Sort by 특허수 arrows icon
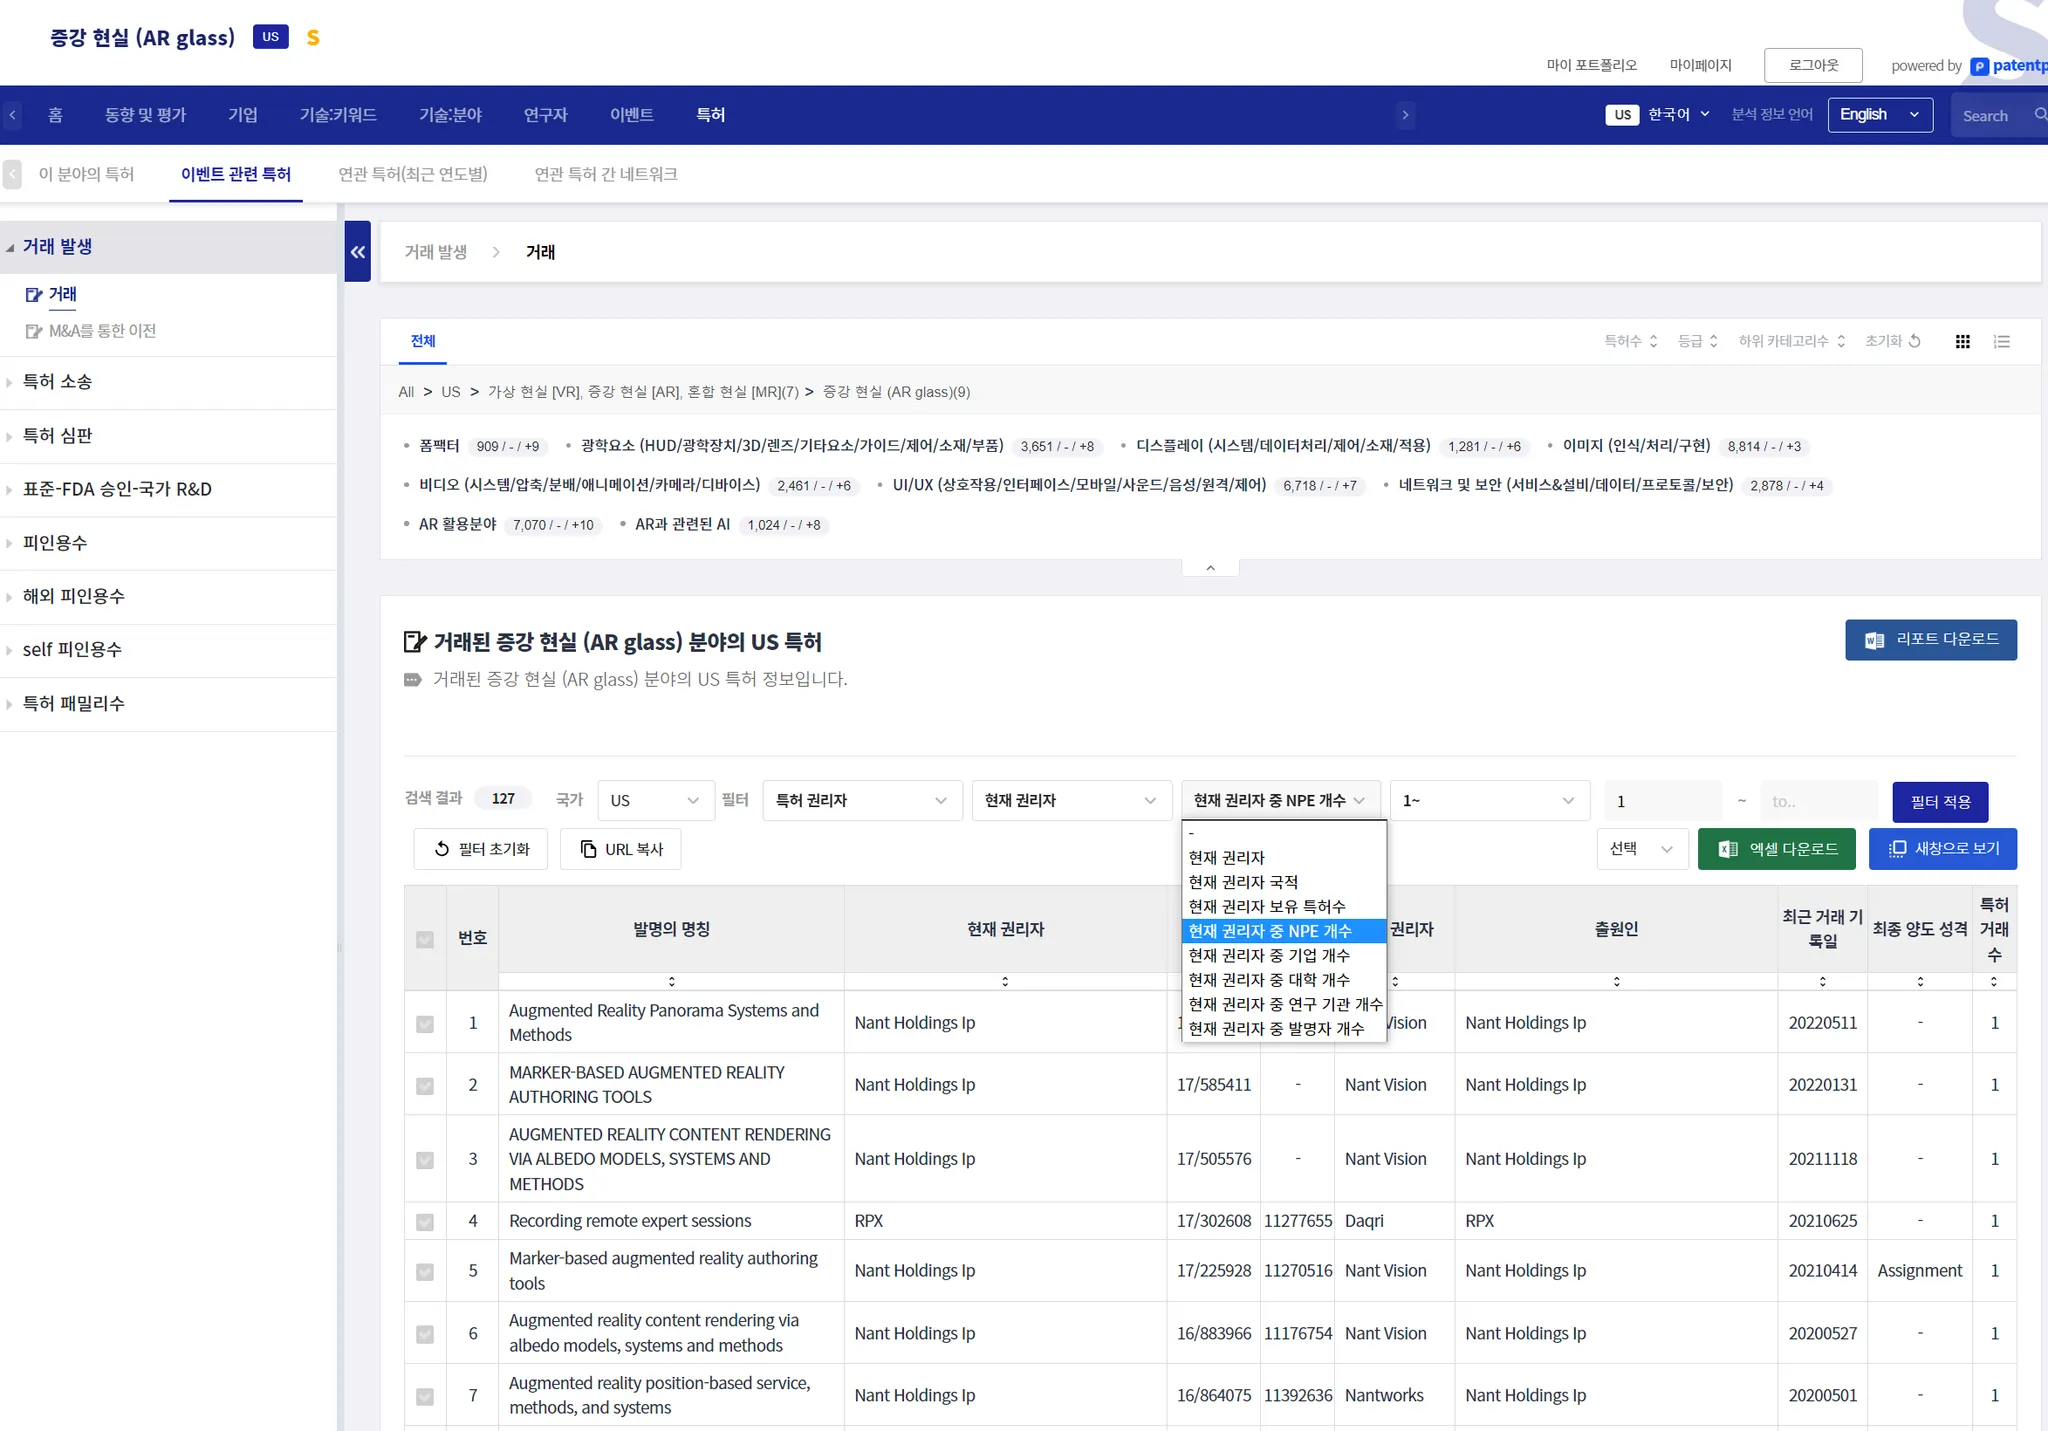The height and width of the screenshot is (1431, 2048). [x=1653, y=341]
